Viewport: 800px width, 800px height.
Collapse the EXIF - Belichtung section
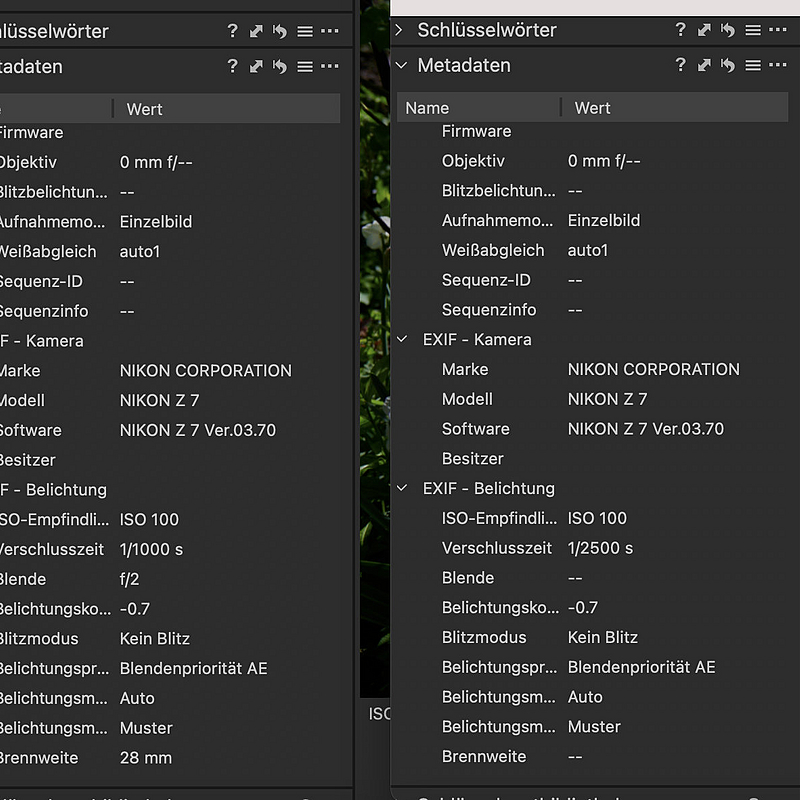[x=402, y=489]
